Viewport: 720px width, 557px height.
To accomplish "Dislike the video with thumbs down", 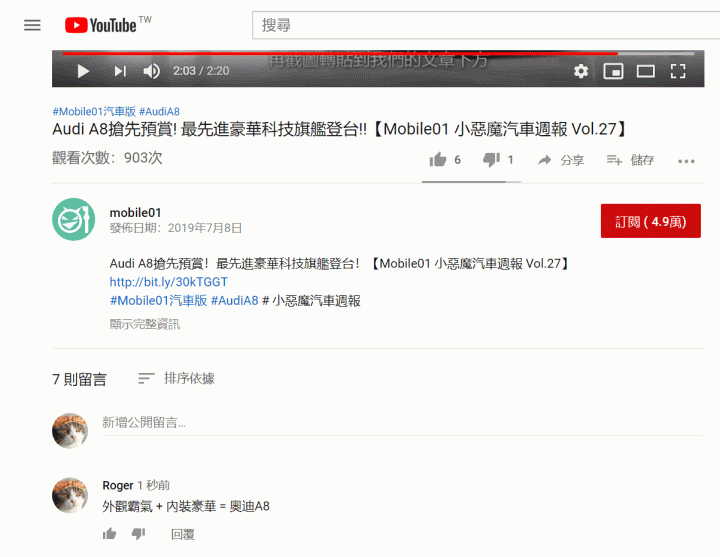I will pos(491,160).
